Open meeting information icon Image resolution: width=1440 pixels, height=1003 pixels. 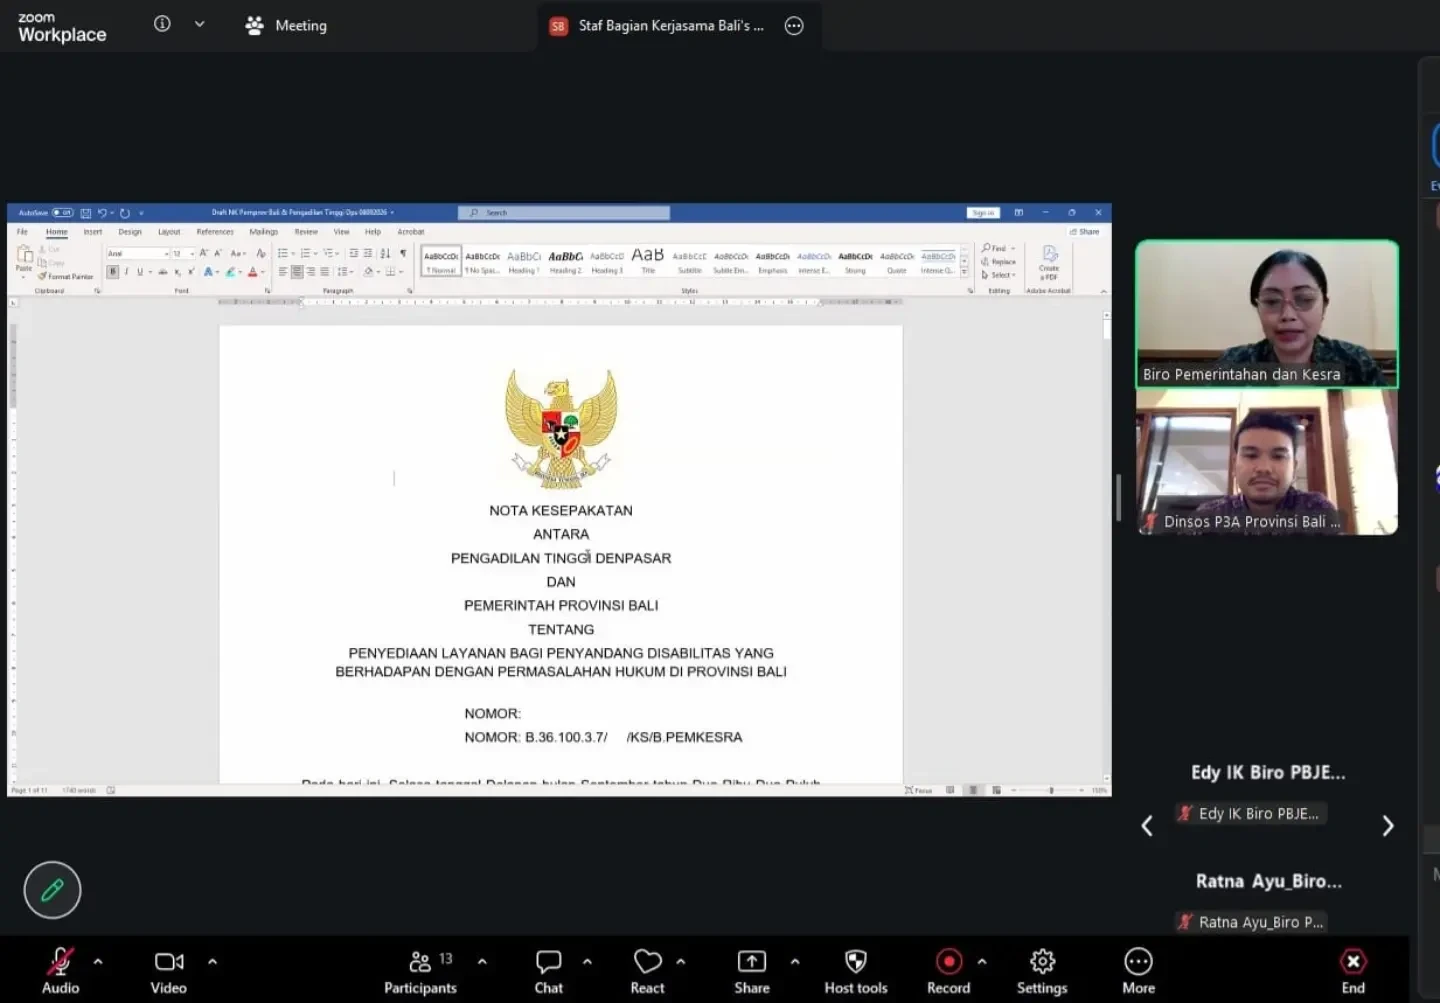pyautogui.click(x=162, y=24)
